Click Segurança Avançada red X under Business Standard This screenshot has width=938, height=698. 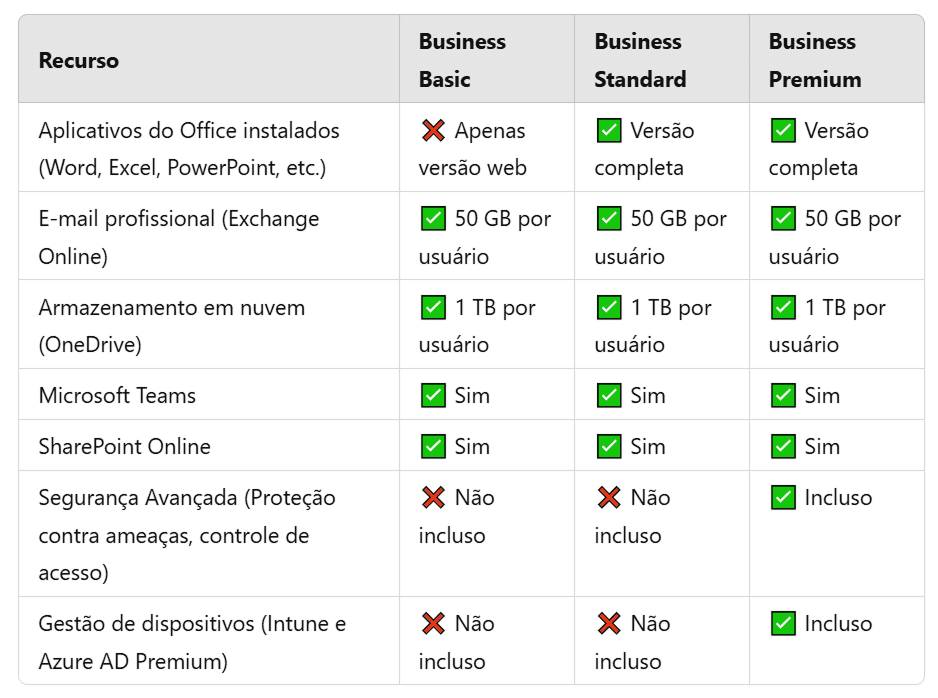[x=608, y=497]
